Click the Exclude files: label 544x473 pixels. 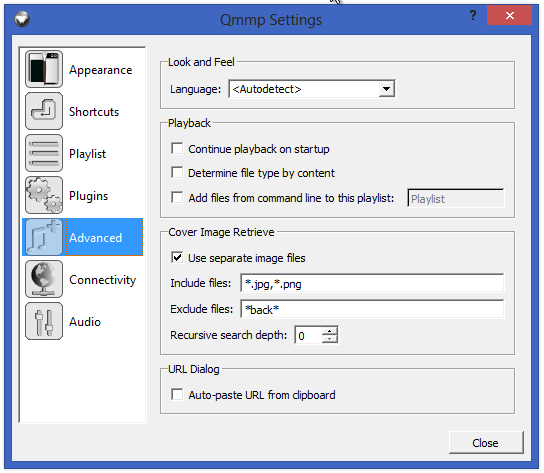tap(202, 309)
